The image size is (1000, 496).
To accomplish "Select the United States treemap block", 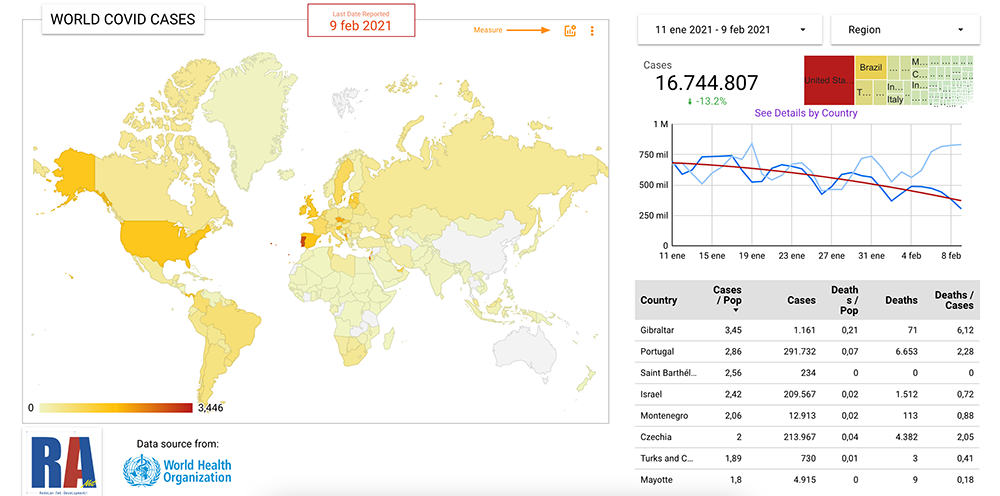I will 829,79.
